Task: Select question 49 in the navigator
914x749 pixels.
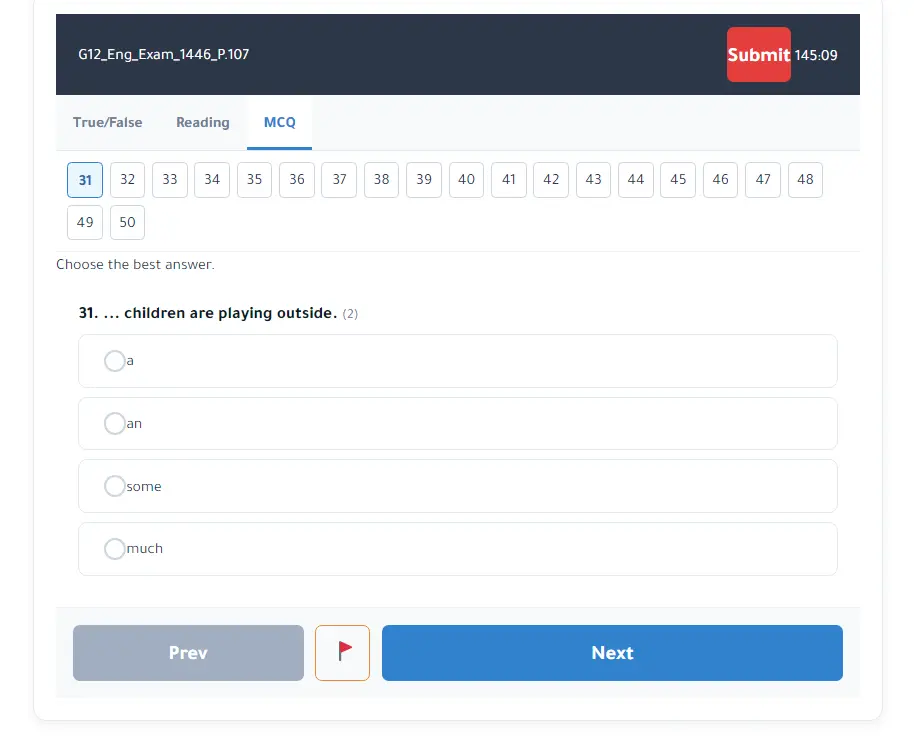Action: pos(85,222)
